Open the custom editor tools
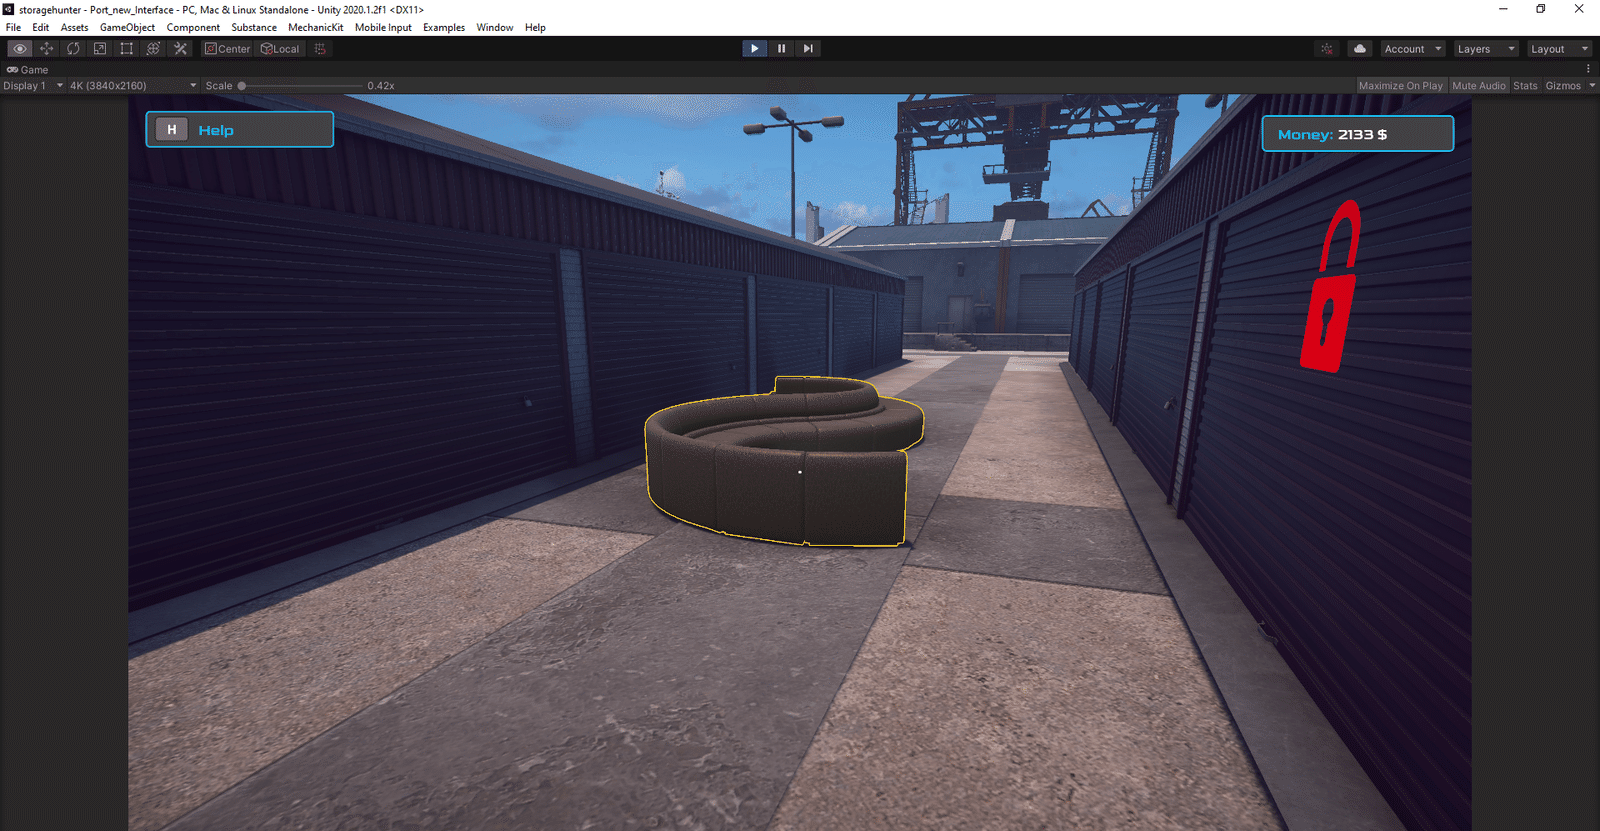1600x831 pixels. (180, 48)
